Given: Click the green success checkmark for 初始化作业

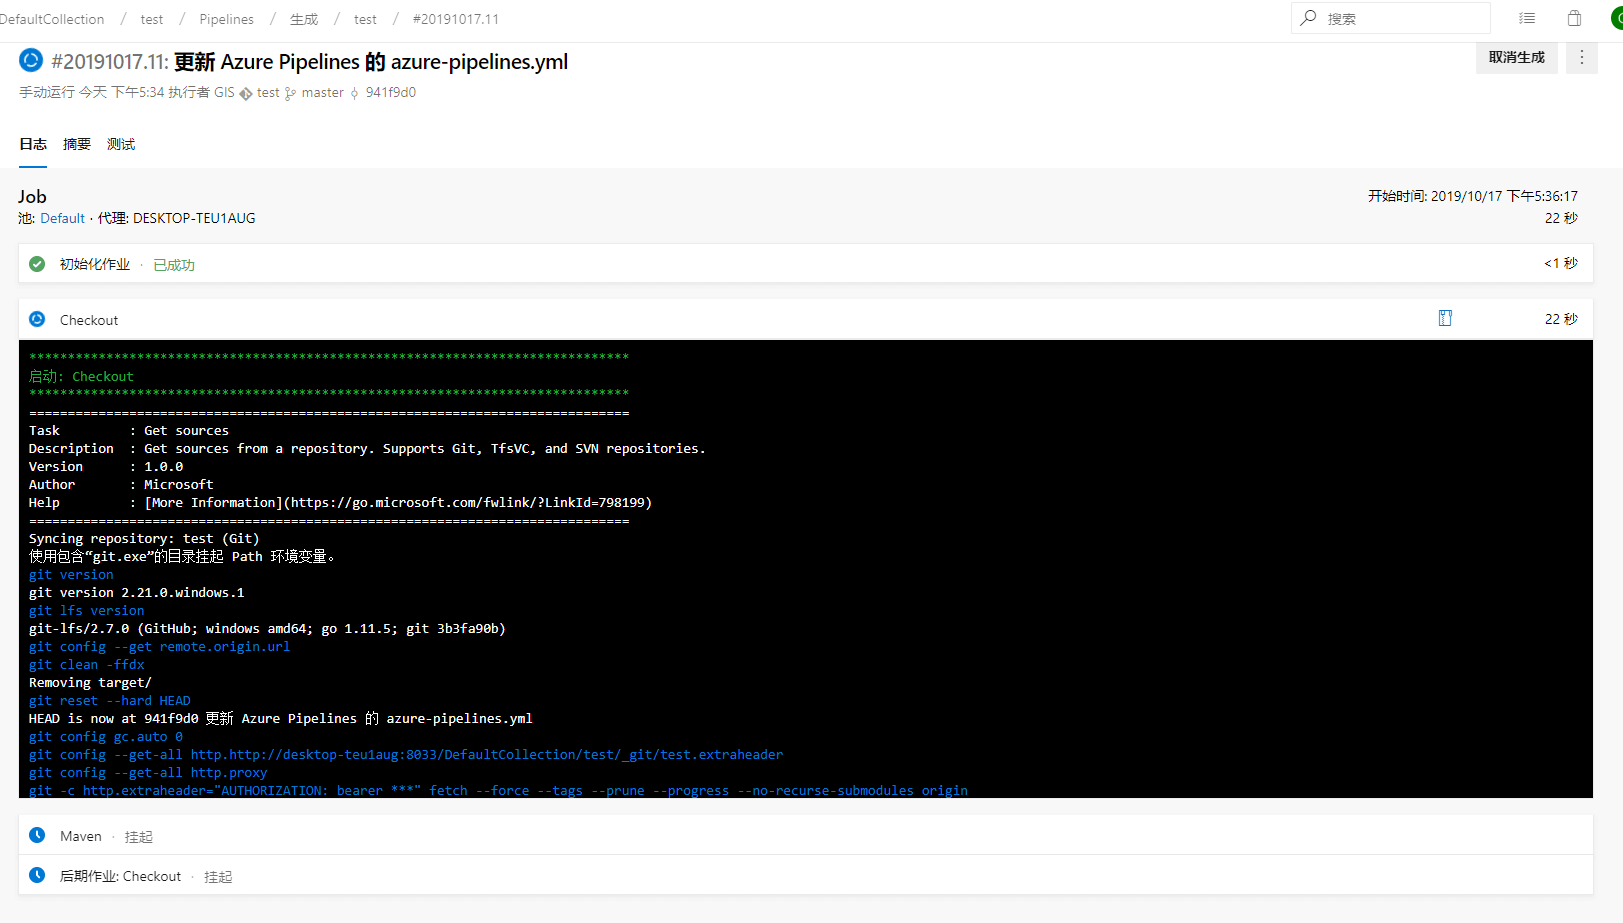Looking at the screenshot, I should (37, 264).
